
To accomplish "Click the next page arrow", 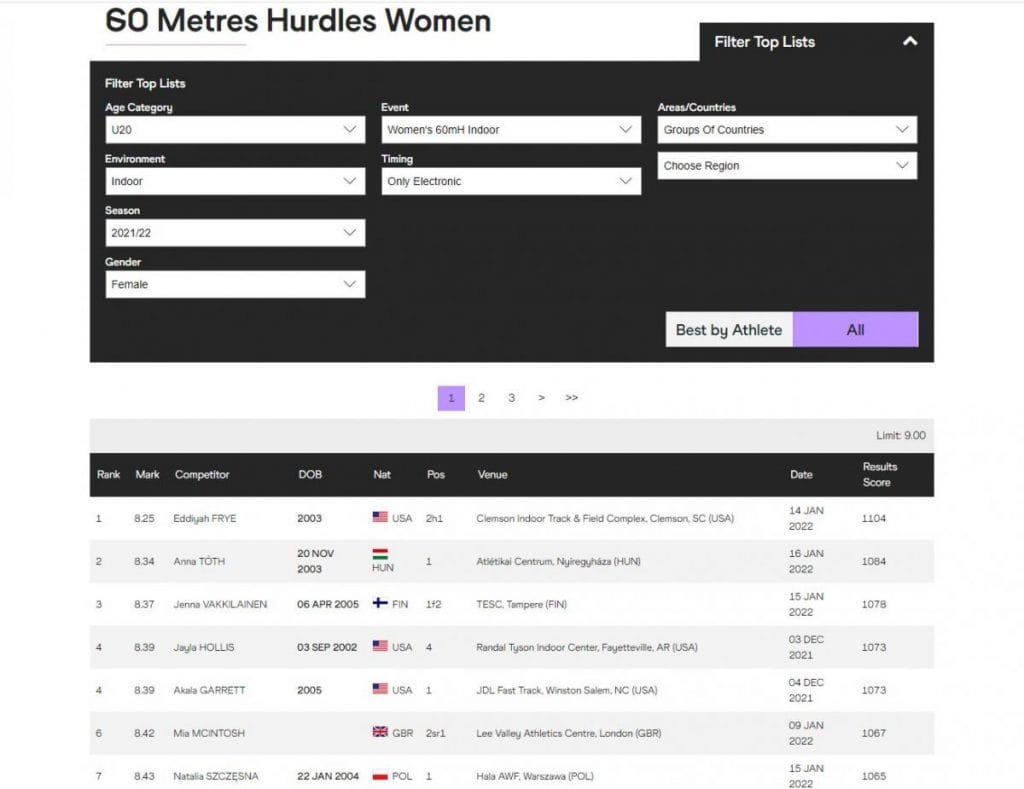I will tap(541, 398).
